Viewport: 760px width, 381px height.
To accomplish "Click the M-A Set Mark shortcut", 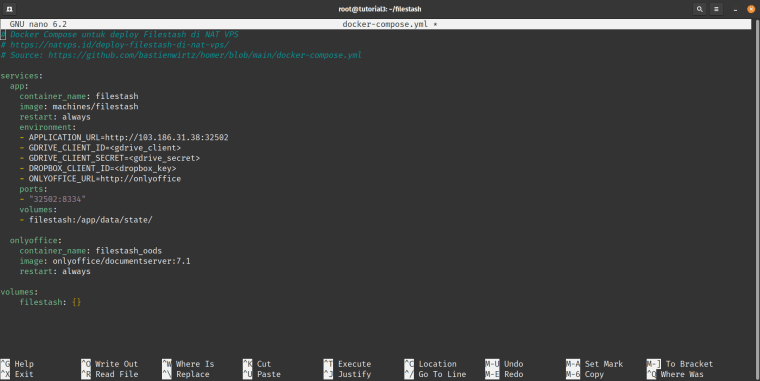I will [595, 364].
